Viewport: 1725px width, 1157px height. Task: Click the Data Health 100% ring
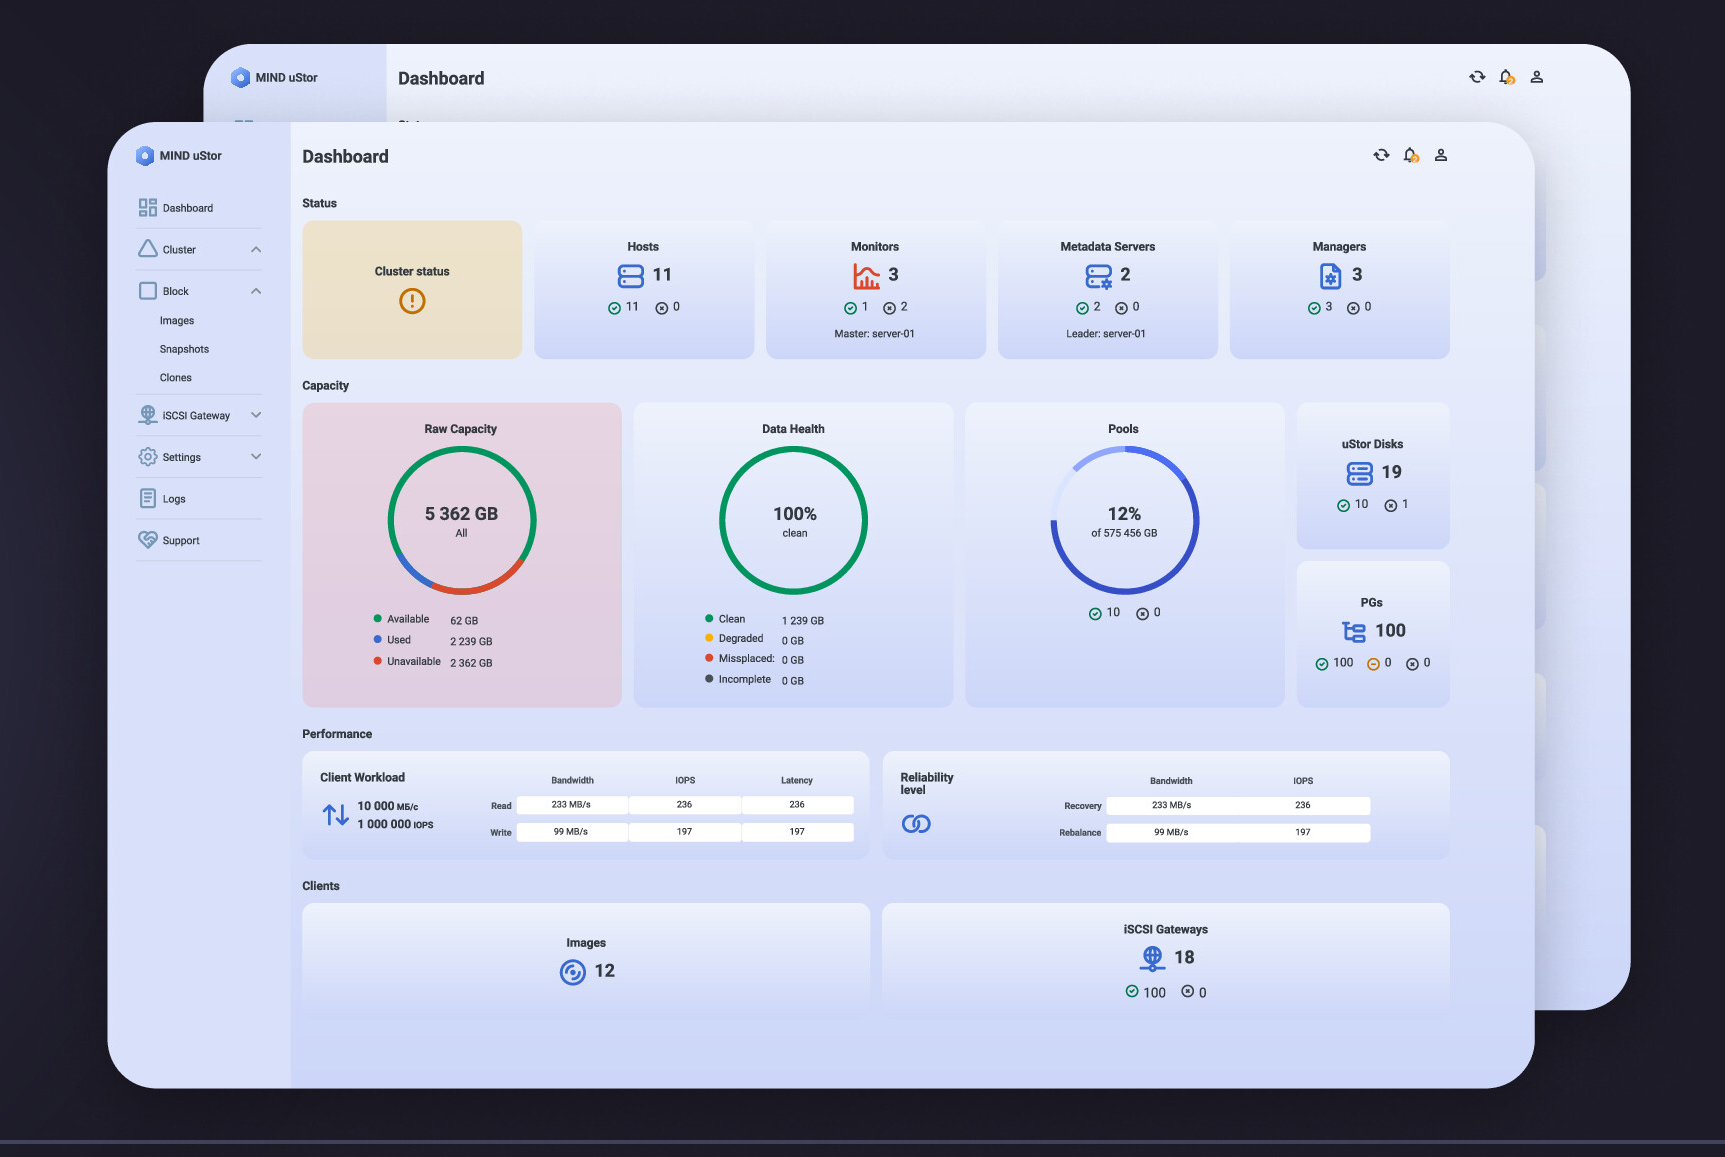(x=794, y=520)
